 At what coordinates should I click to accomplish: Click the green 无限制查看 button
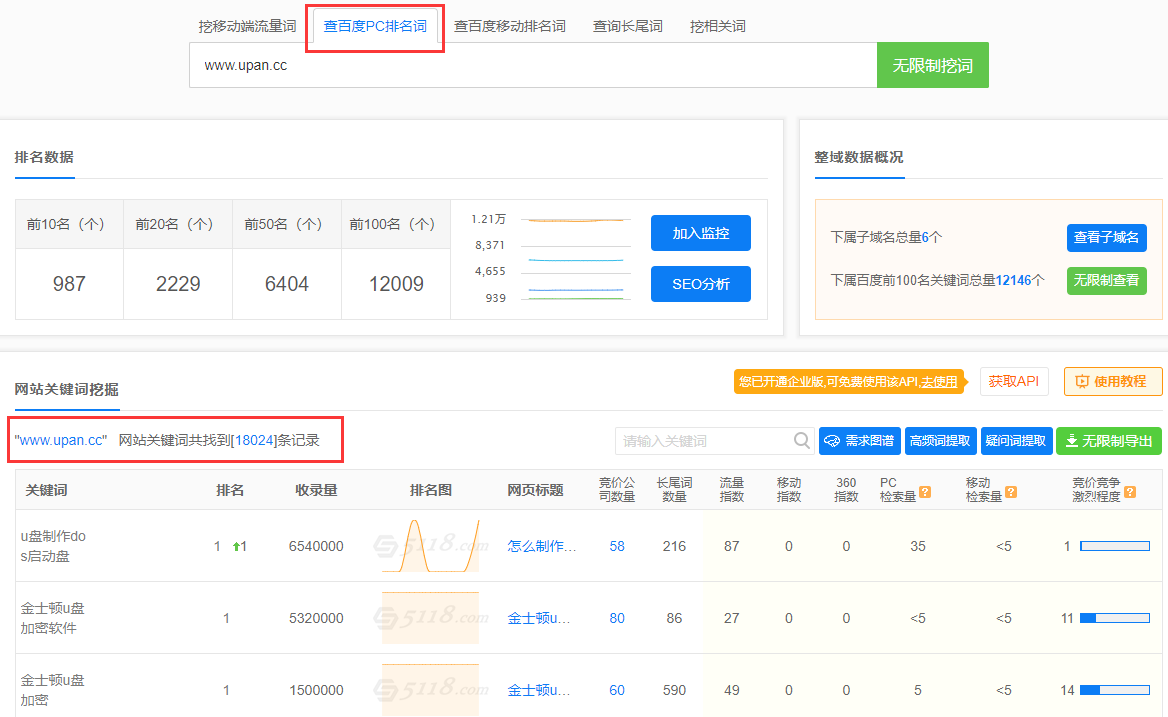click(1106, 281)
